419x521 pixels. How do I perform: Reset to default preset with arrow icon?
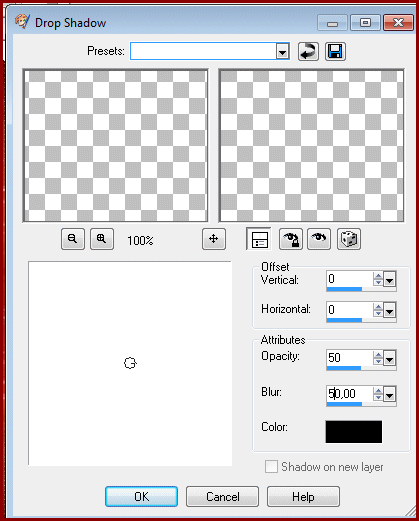tap(308, 52)
